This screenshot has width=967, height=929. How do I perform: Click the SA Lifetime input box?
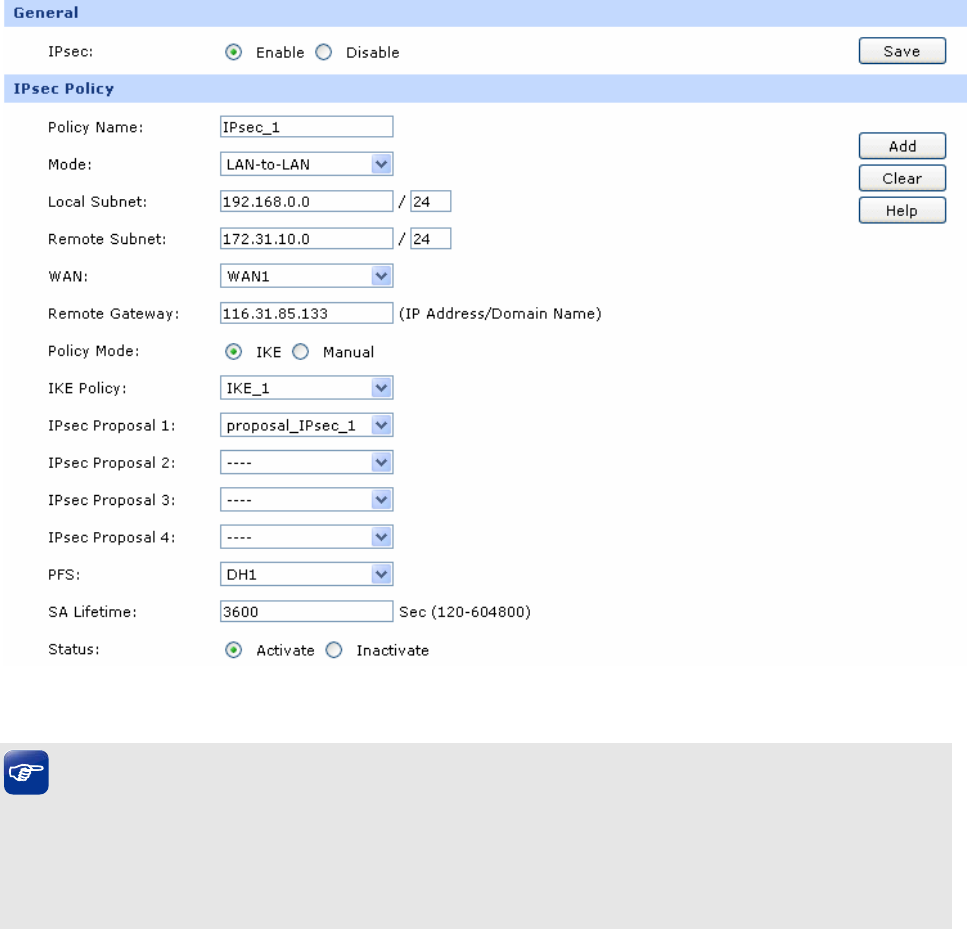click(x=306, y=612)
